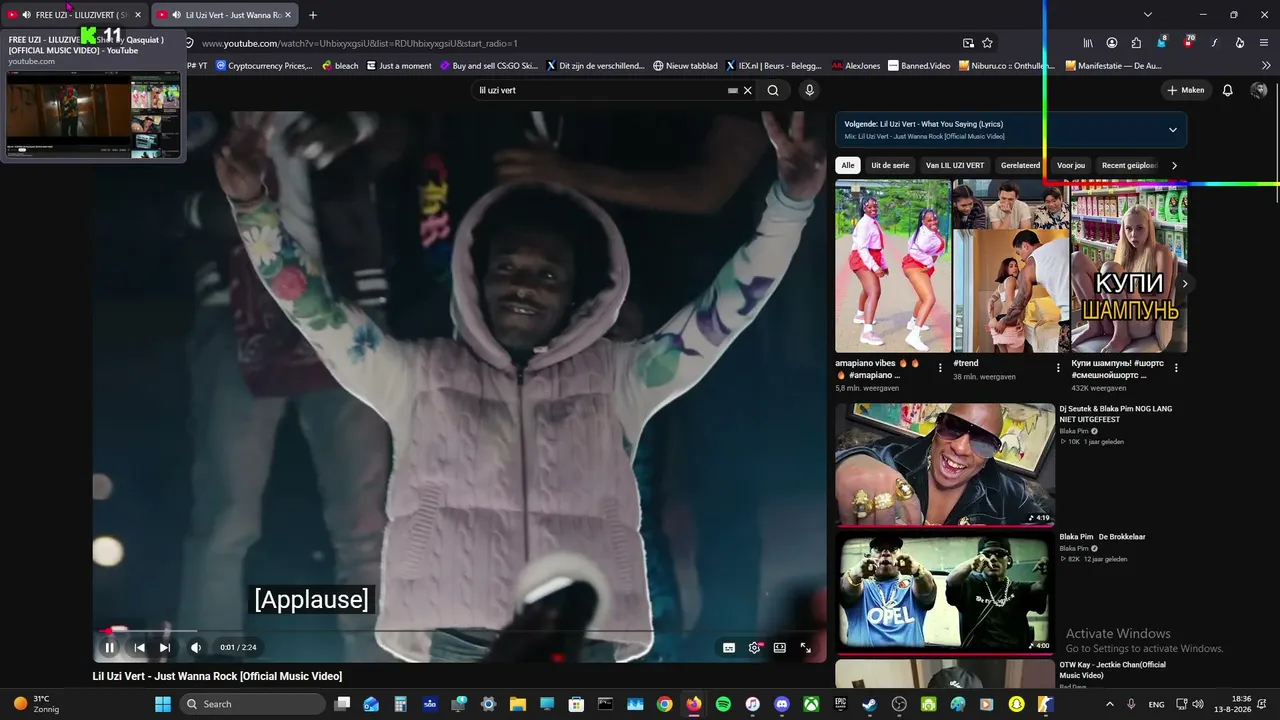Close the FREE UZI browser tab
Screen dimensions: 1280x720
(138, 15)
